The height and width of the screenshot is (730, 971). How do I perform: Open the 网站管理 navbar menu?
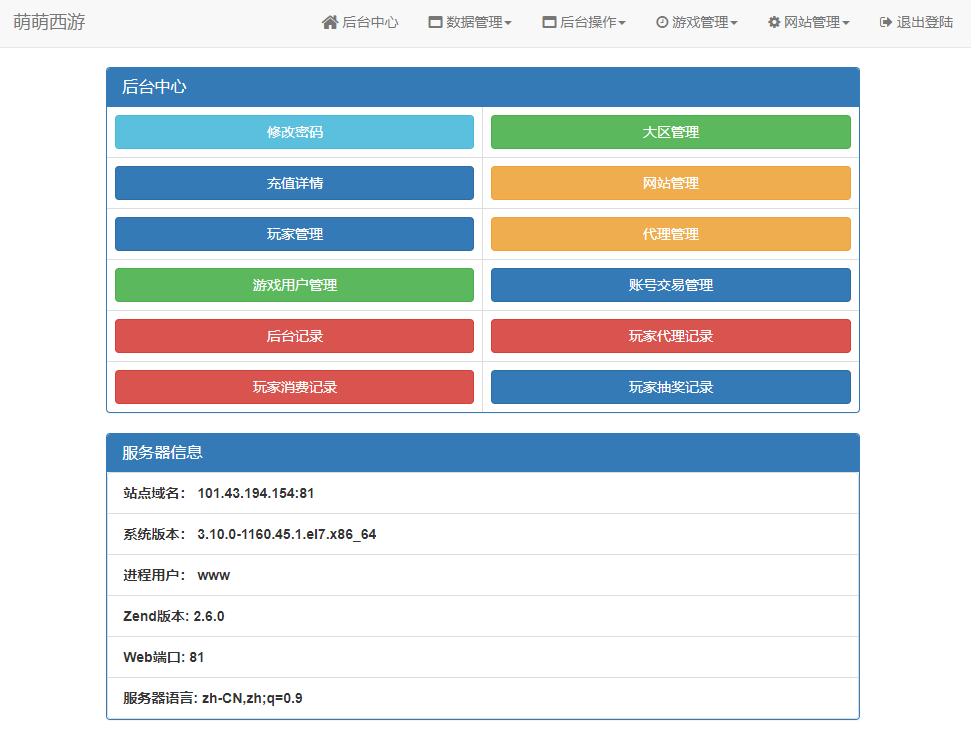(809, 22)
